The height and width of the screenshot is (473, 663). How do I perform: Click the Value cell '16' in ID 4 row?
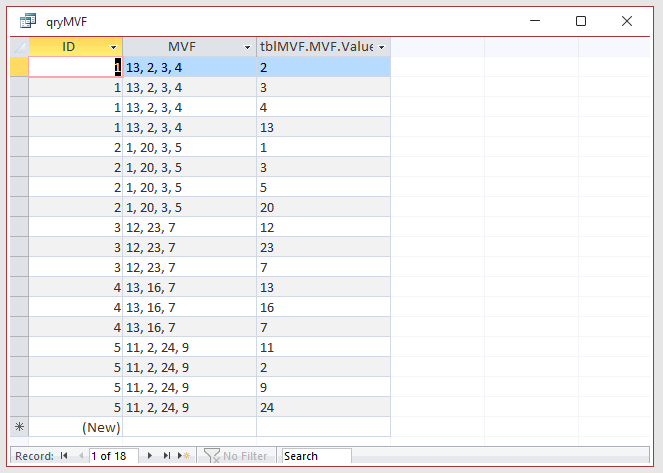(323, 307)
